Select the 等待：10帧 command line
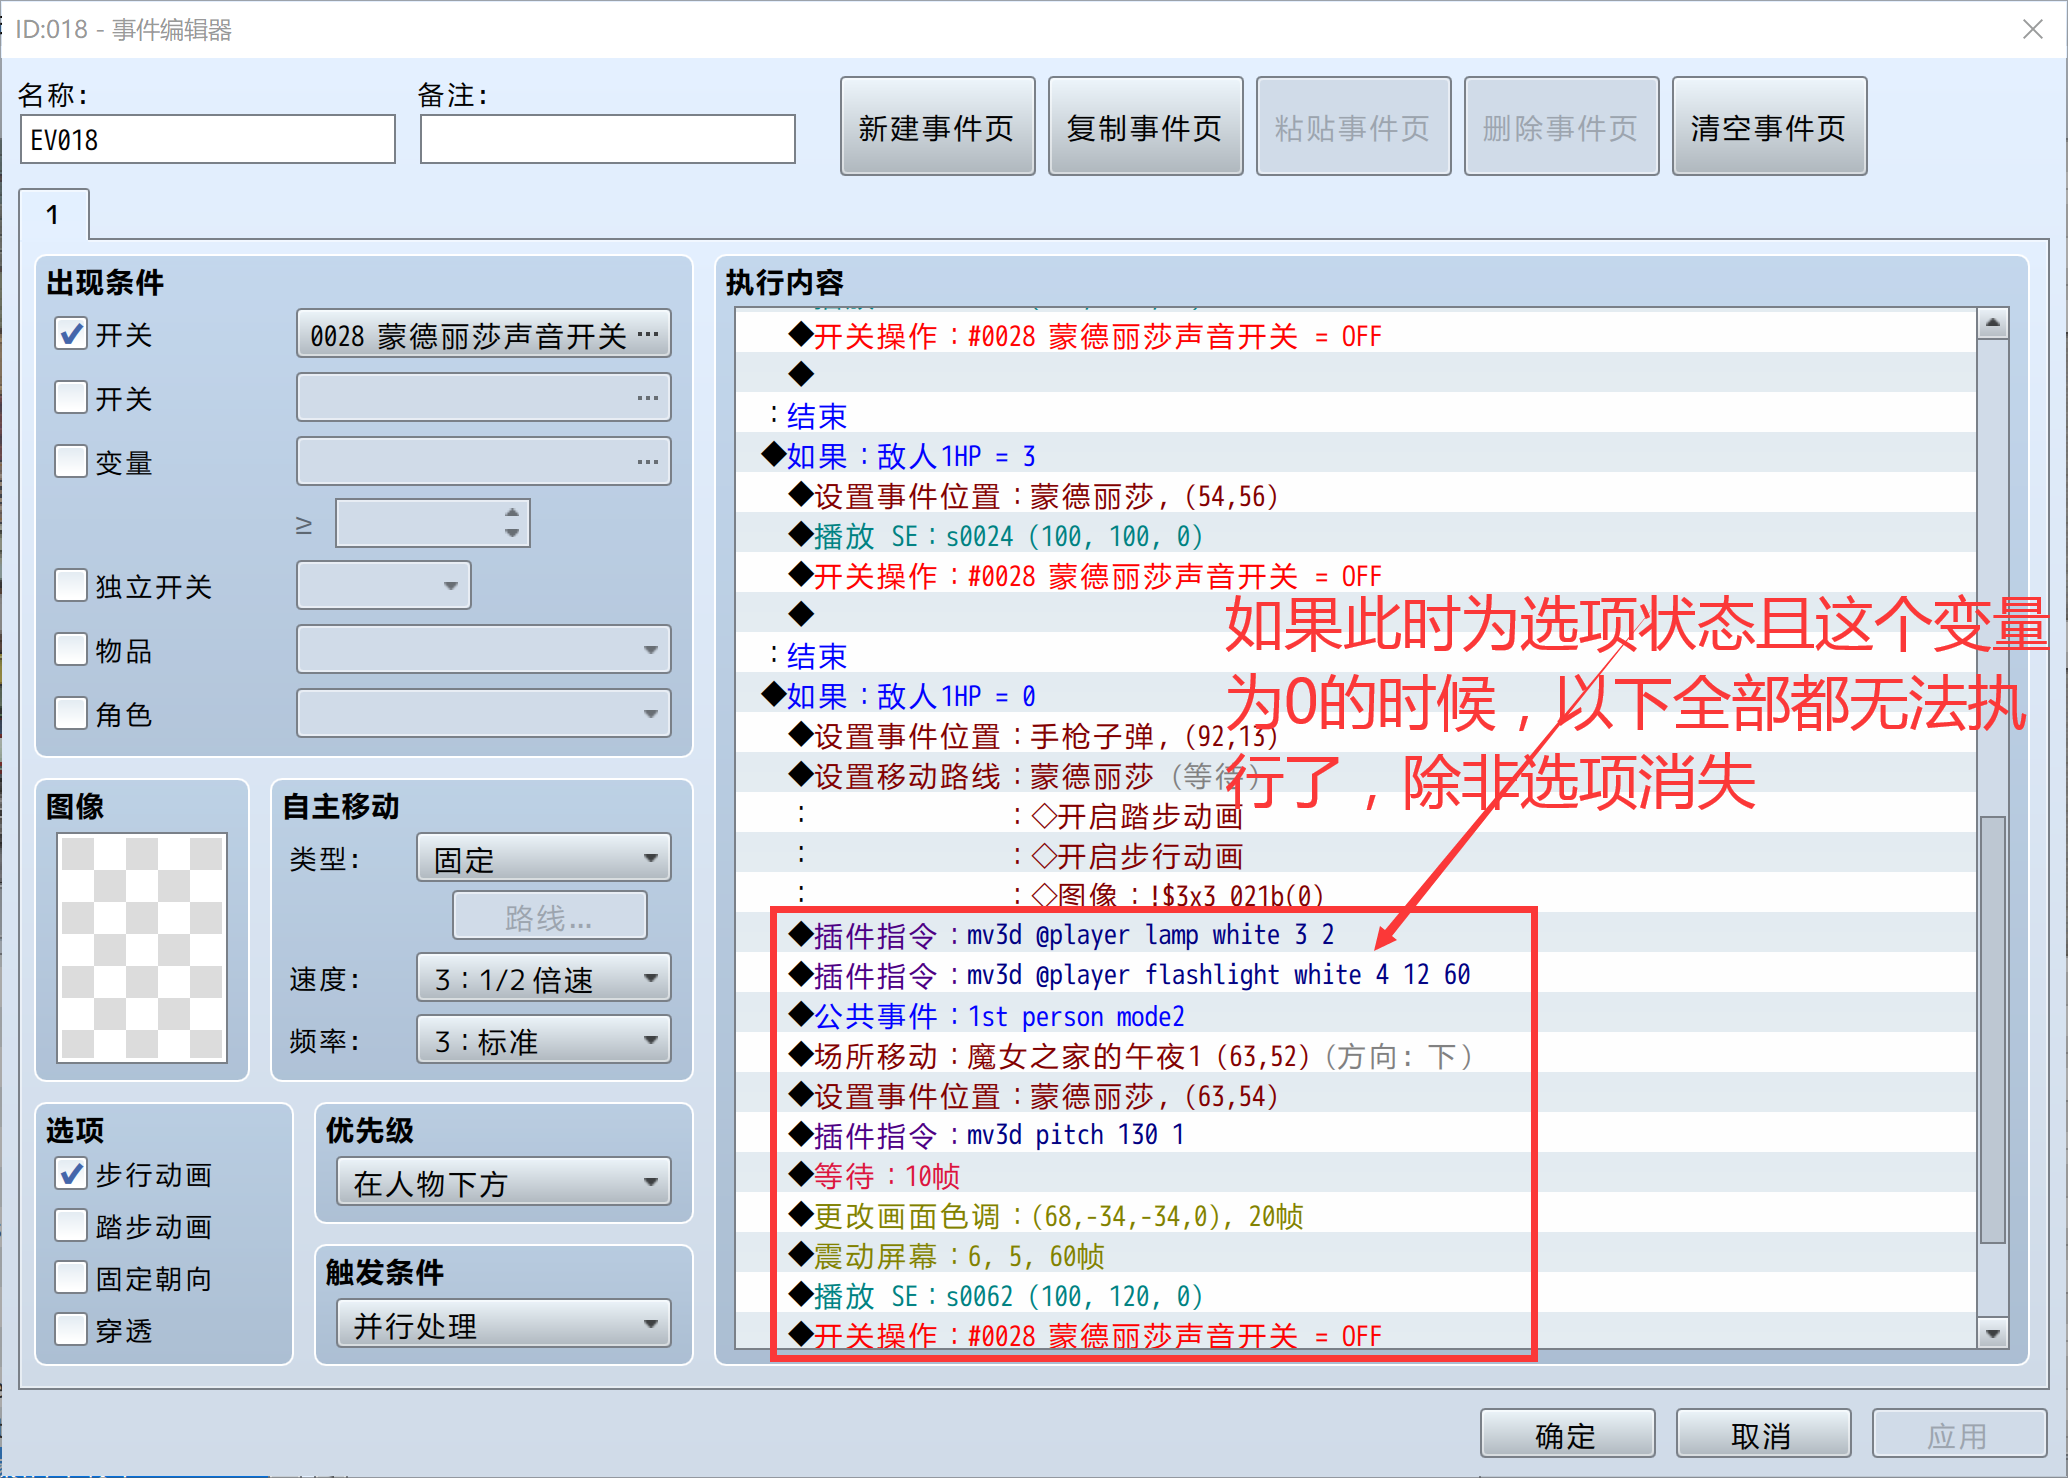The height and width of the screenshot is (1478, 2068). click(1355, 1176)
